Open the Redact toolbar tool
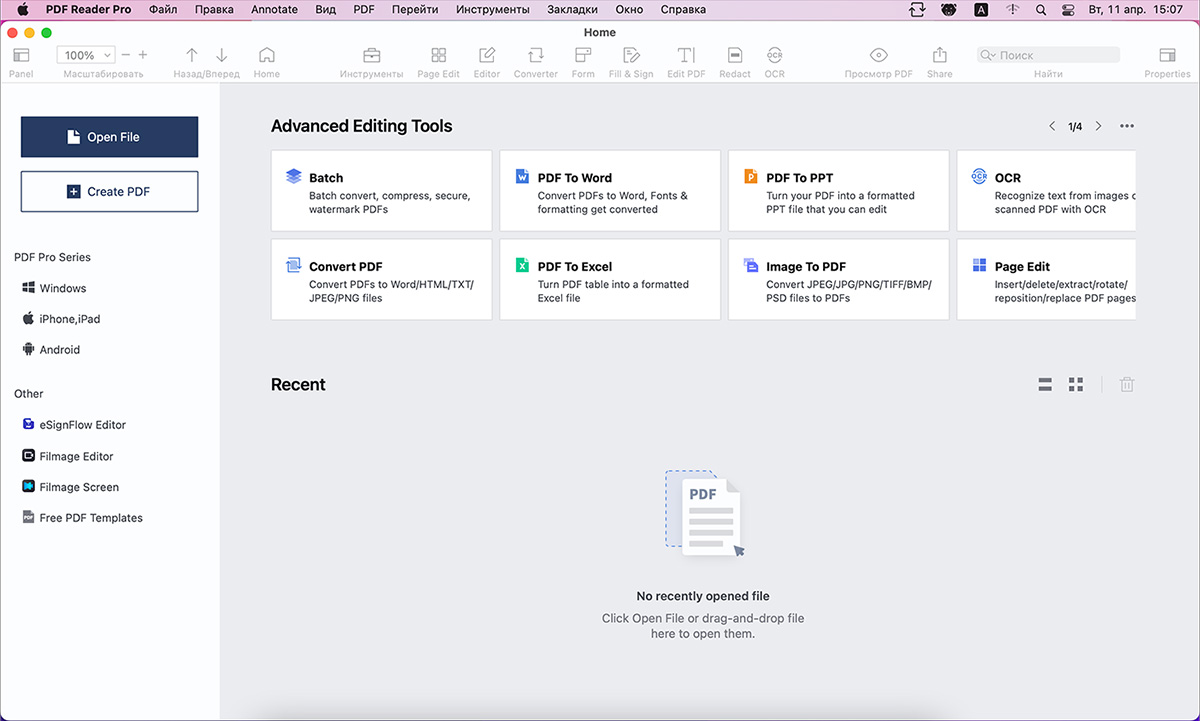Screen dimensions: 1200x721 tap(735, 55)
